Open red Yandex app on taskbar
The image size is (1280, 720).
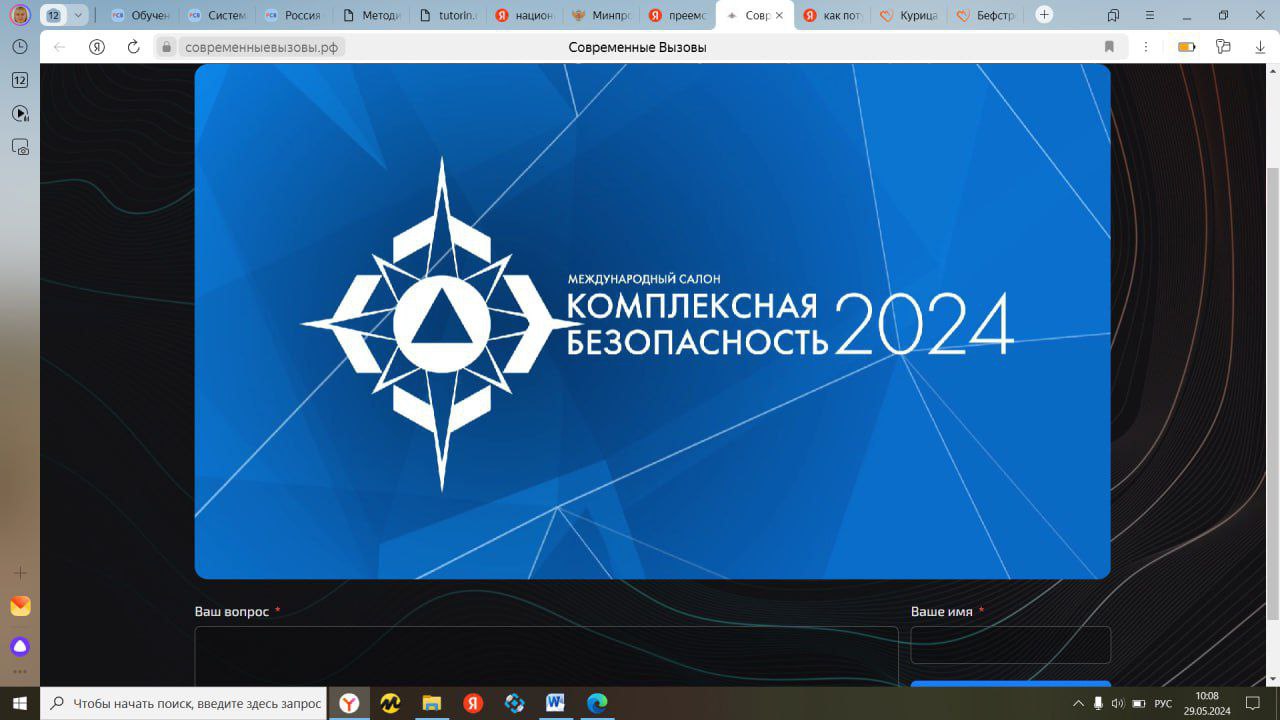(473, 704)
